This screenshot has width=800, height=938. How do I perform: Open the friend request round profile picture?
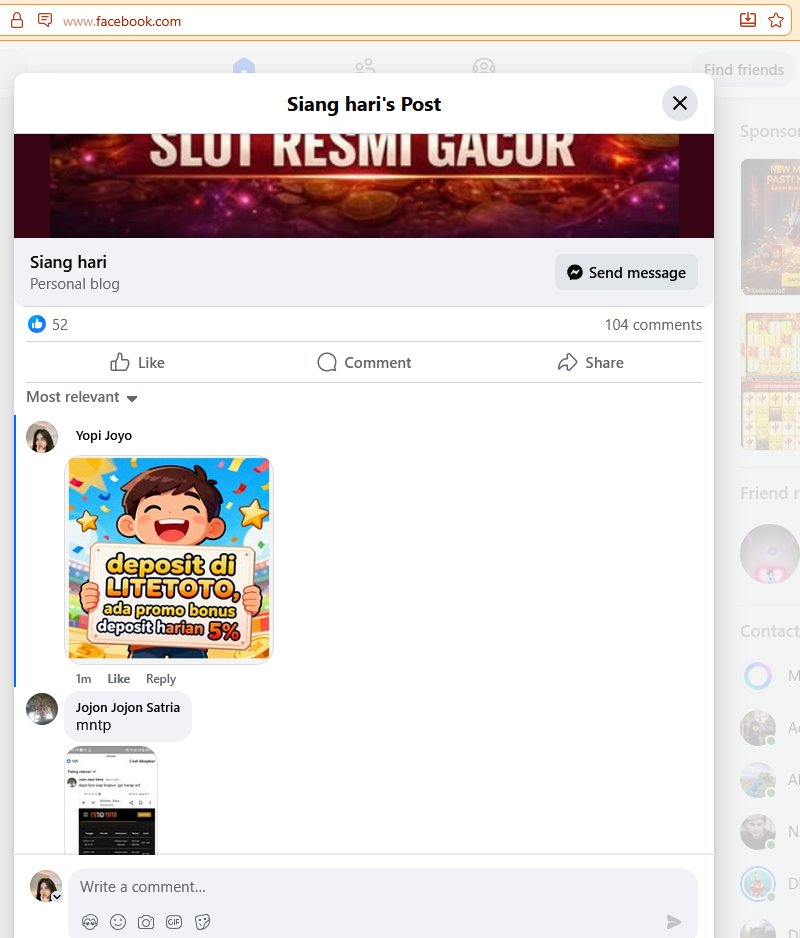(770, 554)
